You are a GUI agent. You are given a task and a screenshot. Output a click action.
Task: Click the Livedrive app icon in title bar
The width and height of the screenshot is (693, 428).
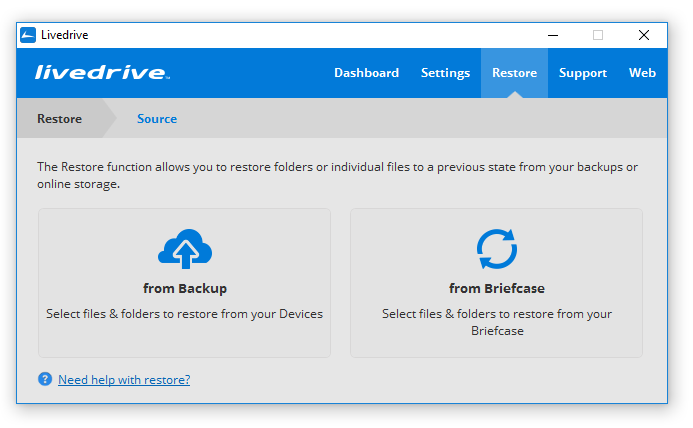coord(28,35)
